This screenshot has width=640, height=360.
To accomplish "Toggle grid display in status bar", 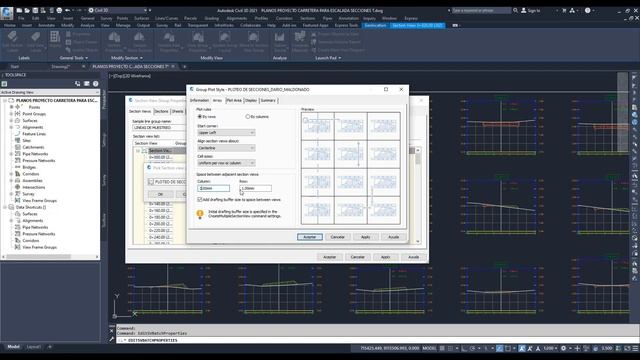I will [x=442, y=348].
